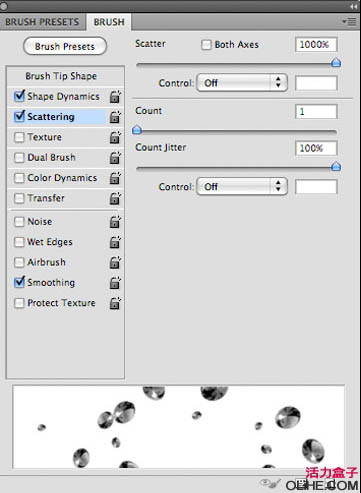Select the Brush tab
361x493 pixels.
(109, 22)
